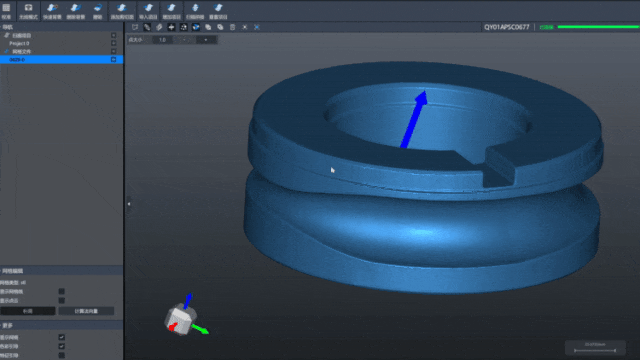Collapse the left panel using viewport edge arrow
Screen dimensions: 640x360
pyautogui.click(x=129, y=204)
